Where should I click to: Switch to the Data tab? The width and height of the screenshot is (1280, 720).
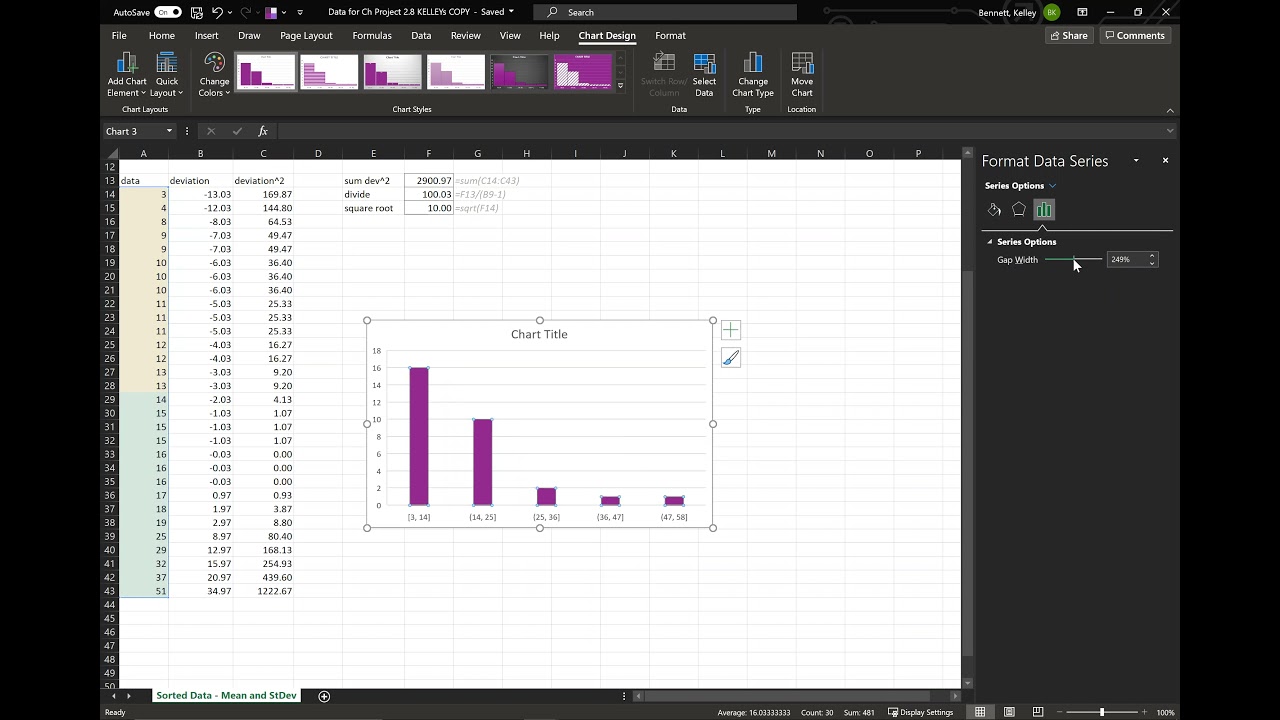421,35
